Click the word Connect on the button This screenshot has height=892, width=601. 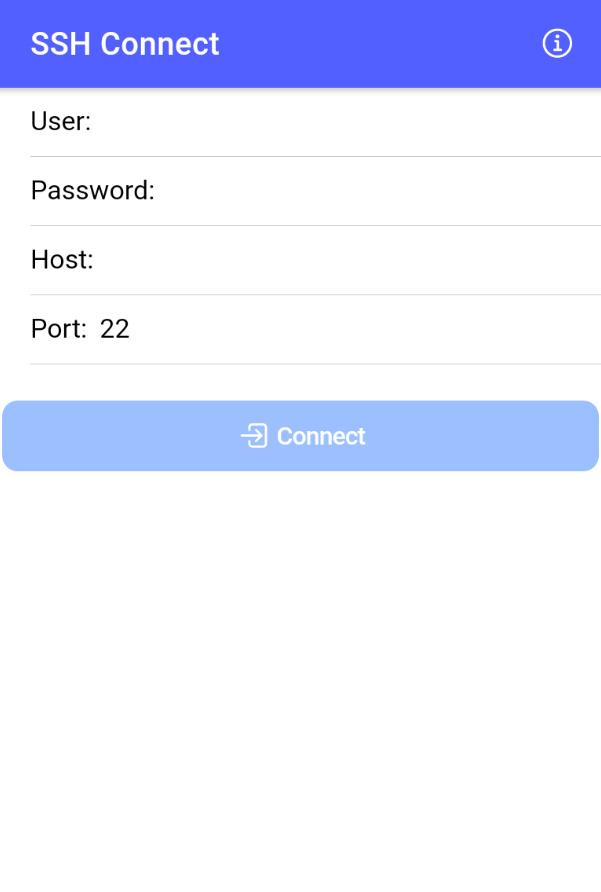321,436
